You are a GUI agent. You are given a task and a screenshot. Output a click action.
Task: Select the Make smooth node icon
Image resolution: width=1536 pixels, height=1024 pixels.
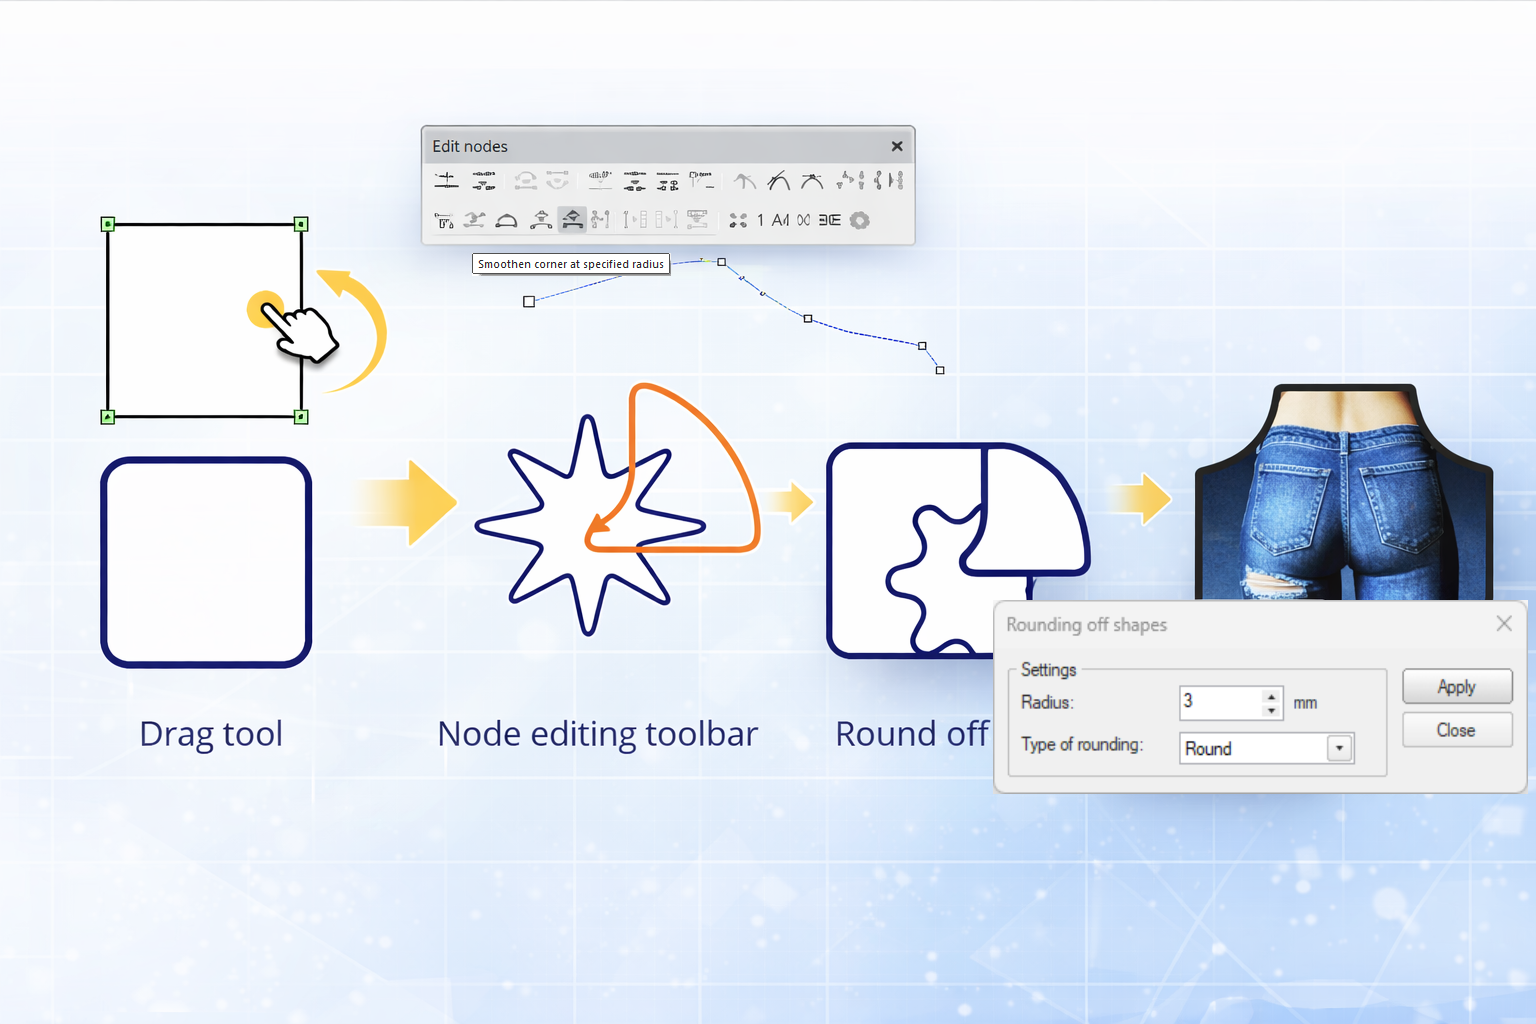tap(781, 180)
